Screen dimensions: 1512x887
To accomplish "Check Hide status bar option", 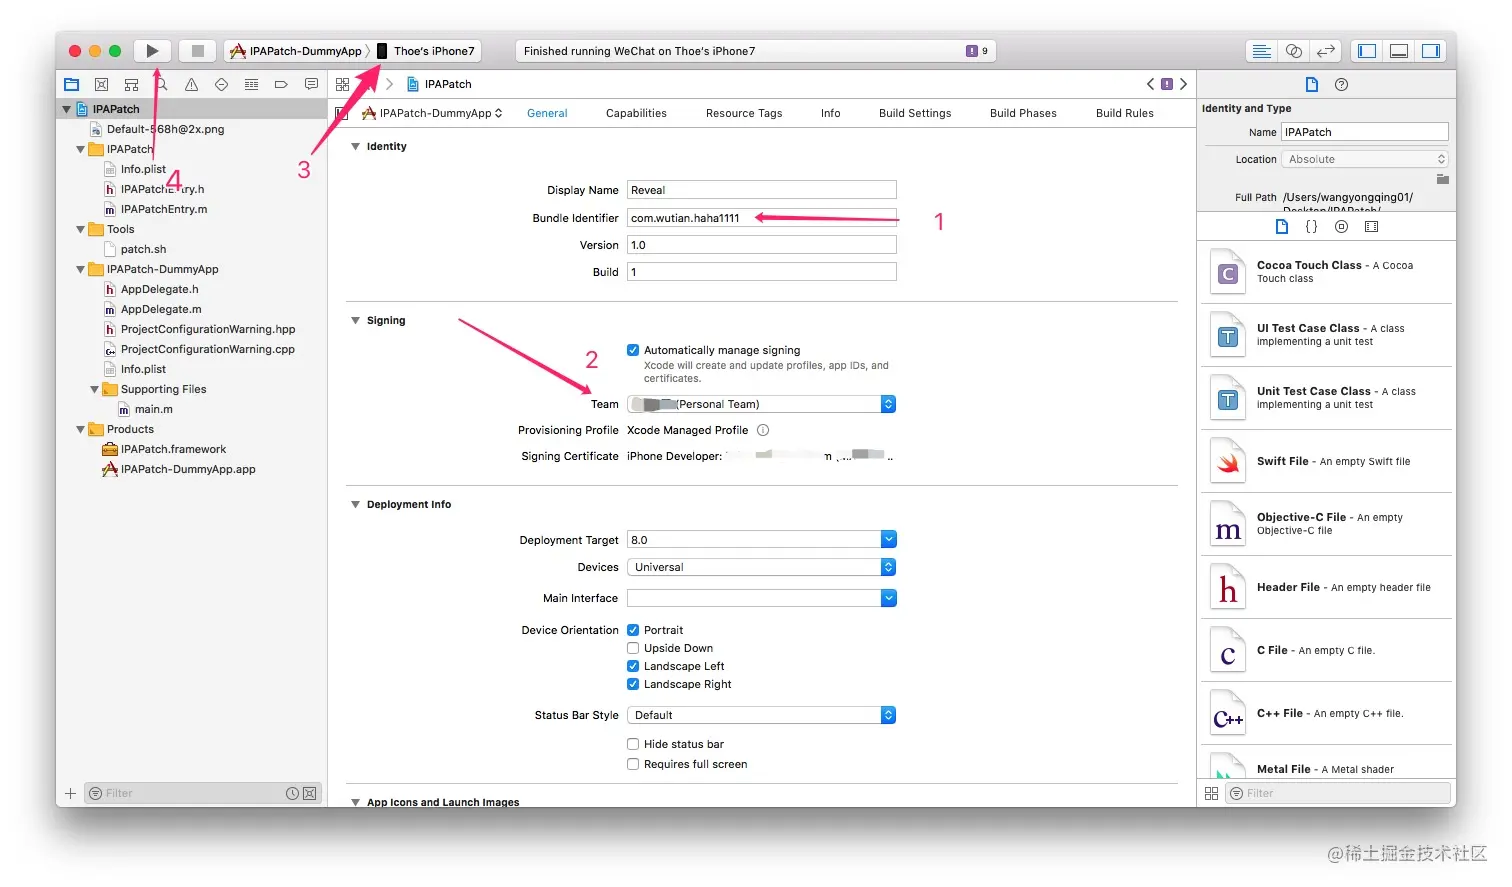I will click(633, 744).
